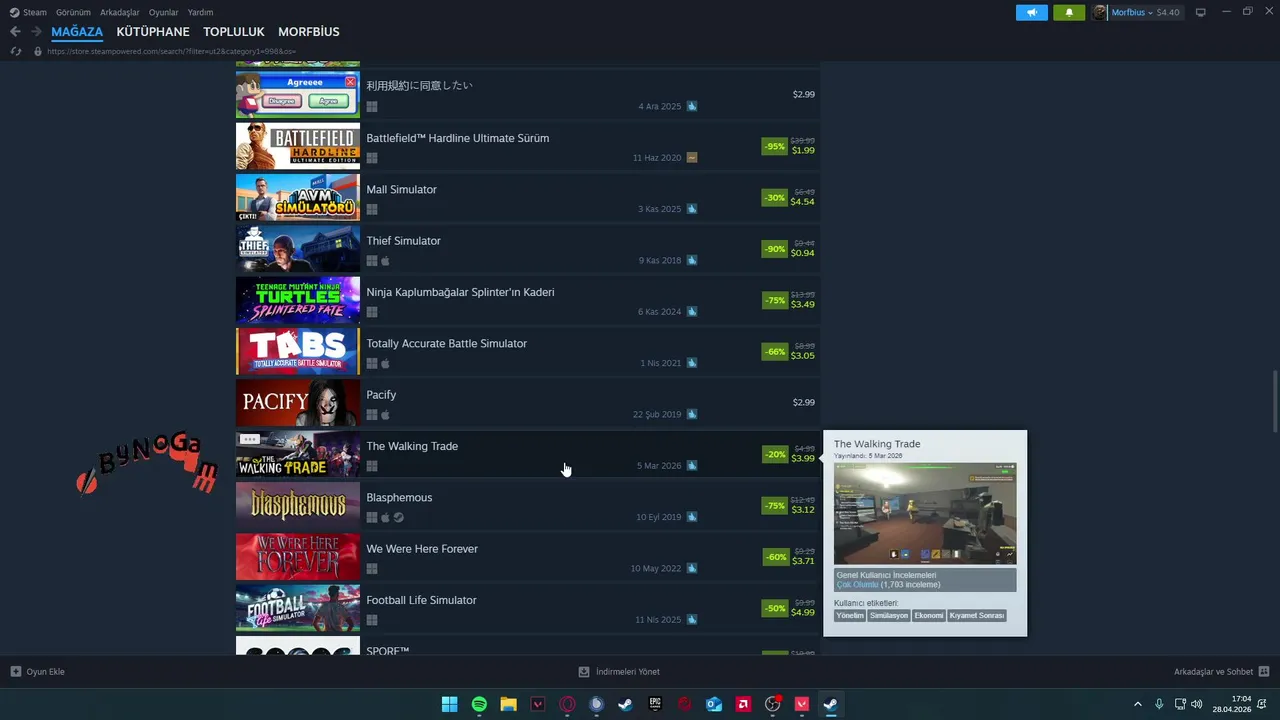Click the Windows platform icon under Mall Simulator

372,209
